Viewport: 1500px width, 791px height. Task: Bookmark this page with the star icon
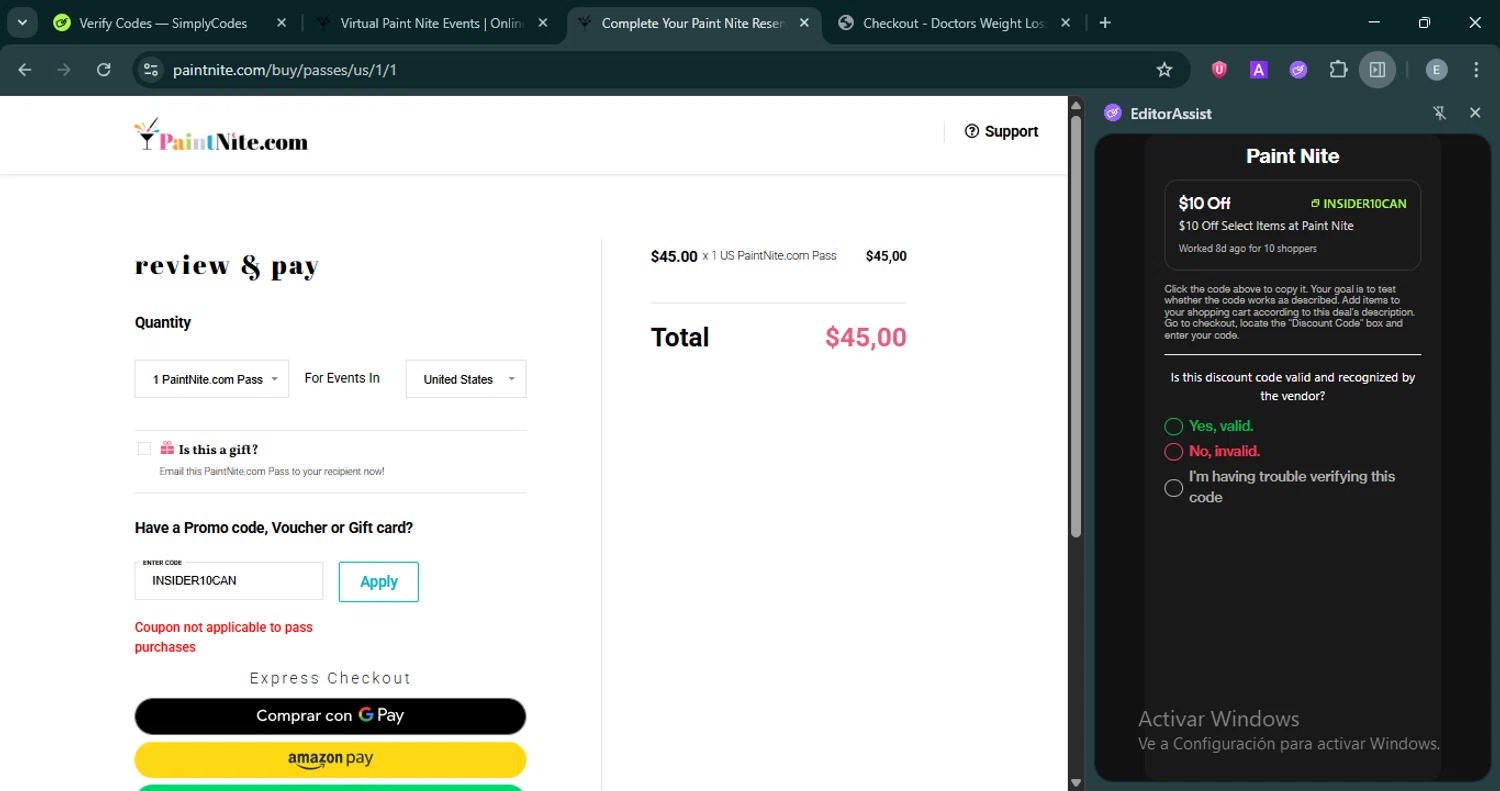[1164, 70]
